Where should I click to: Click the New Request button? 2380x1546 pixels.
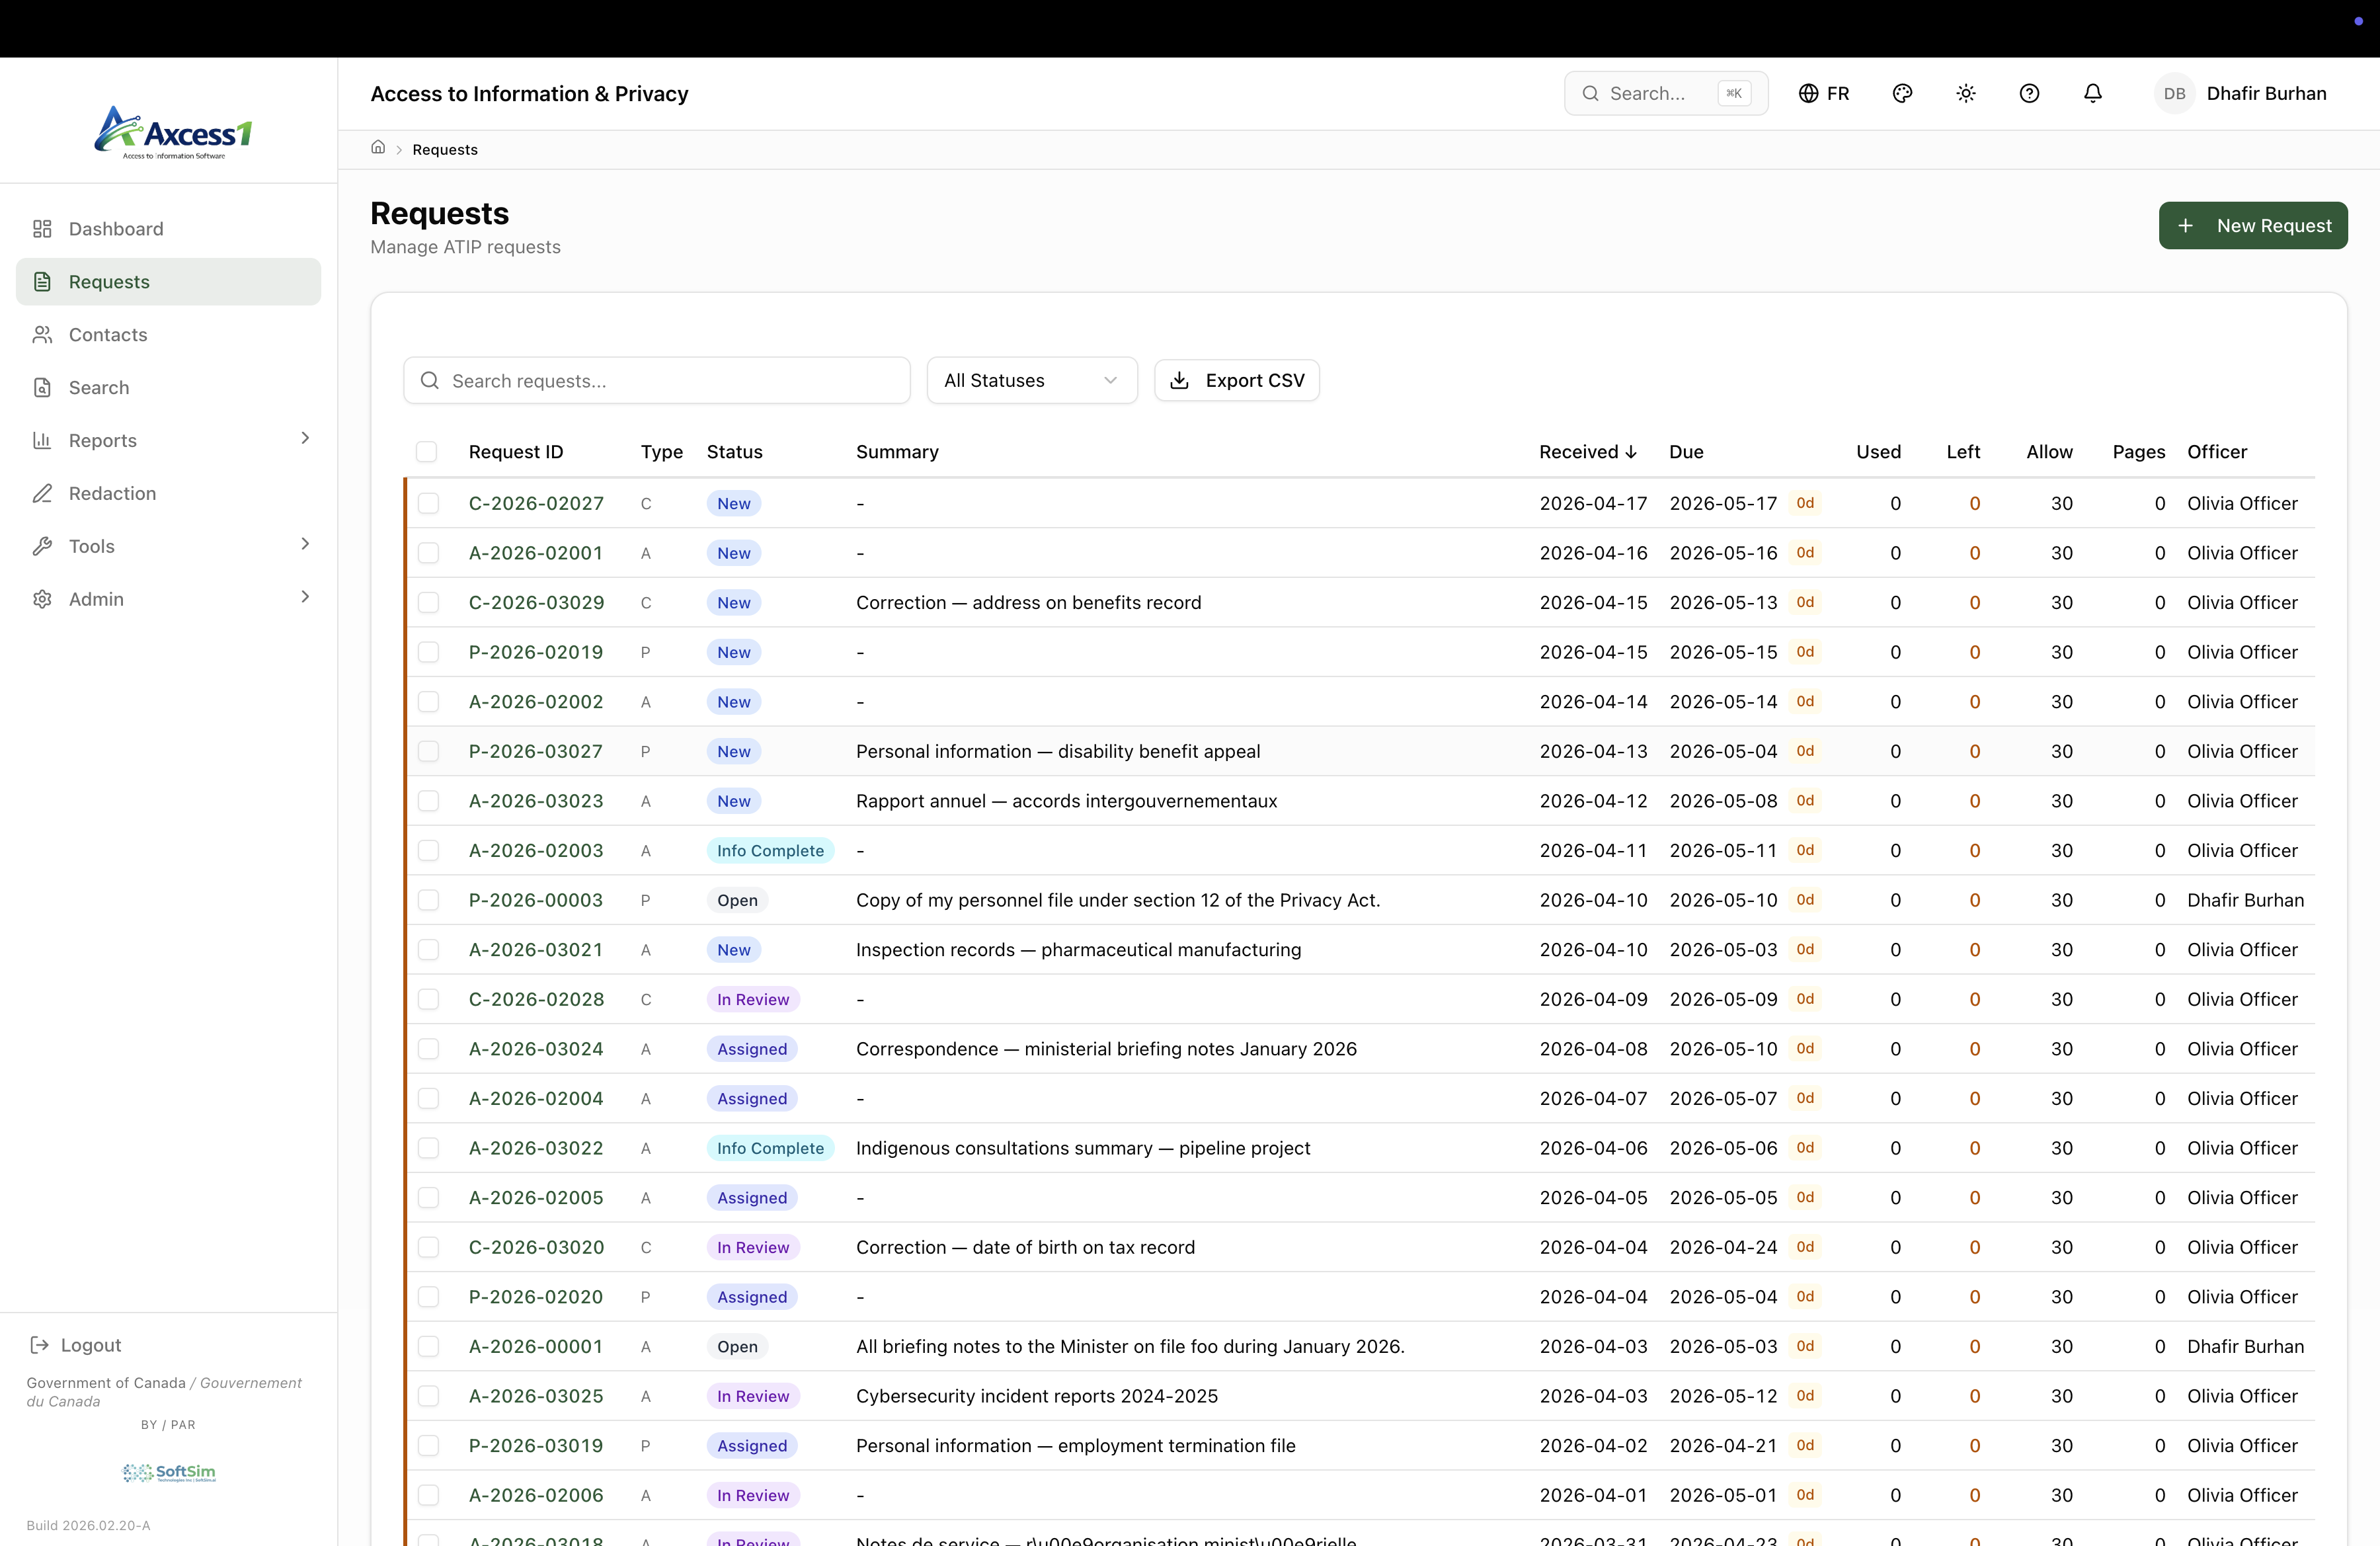[2252, 225]
